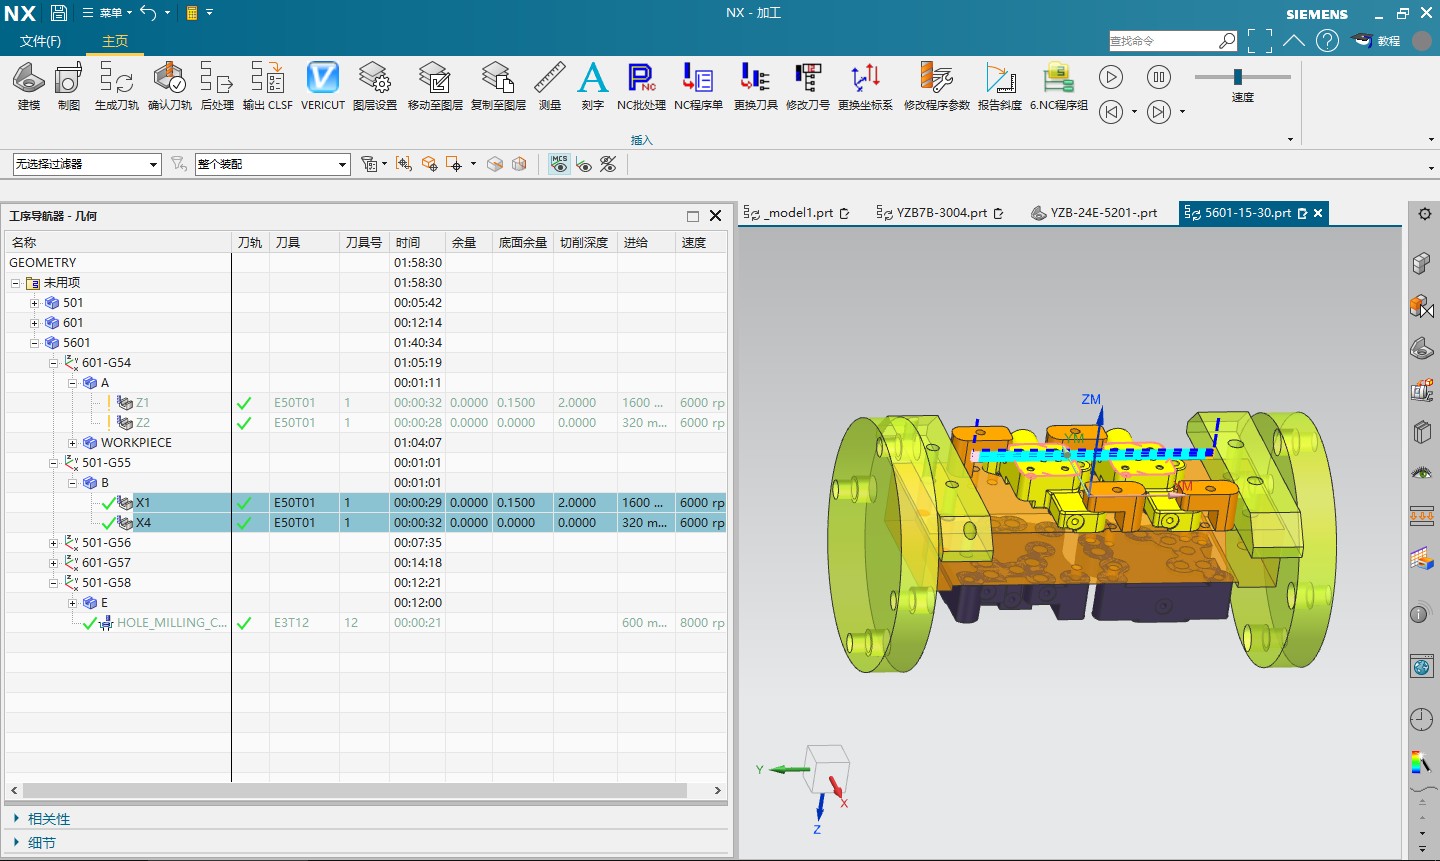Screen dimensions: 1440x861
Task: Click the 更换坐标系 change coordinate system icon
Action: point(865,85)
